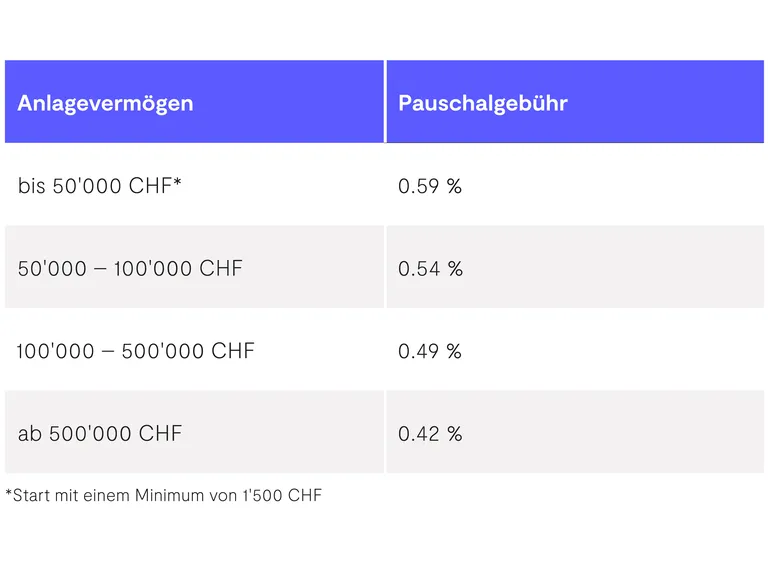Screen dimensions: 768x576
Task: Click the asterisk starting the footnote
Action: coord(9,493)
